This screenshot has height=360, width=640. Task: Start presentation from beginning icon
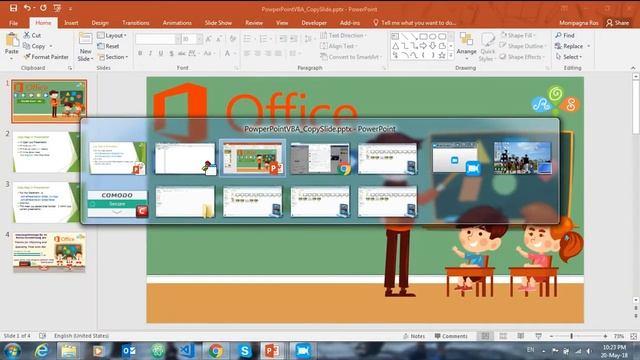pos(57,8)
